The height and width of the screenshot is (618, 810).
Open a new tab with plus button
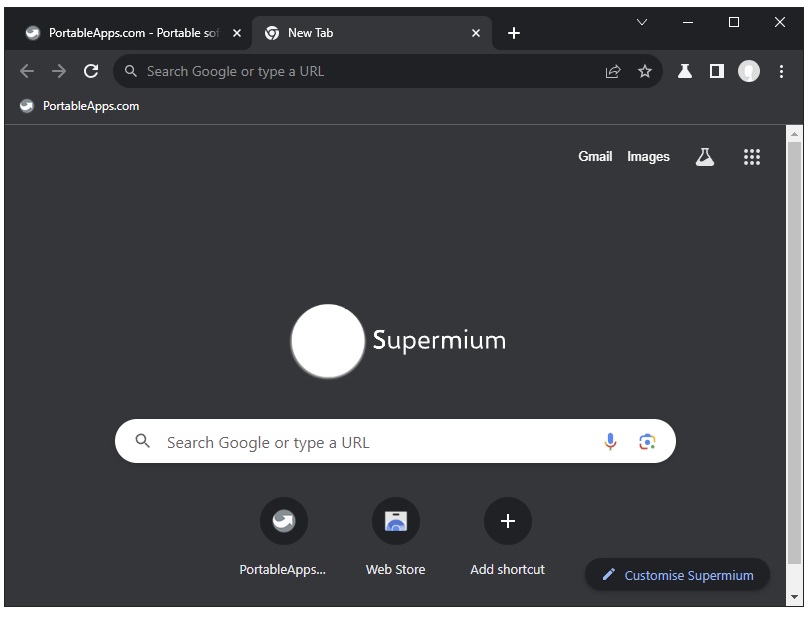pos(514,33)
